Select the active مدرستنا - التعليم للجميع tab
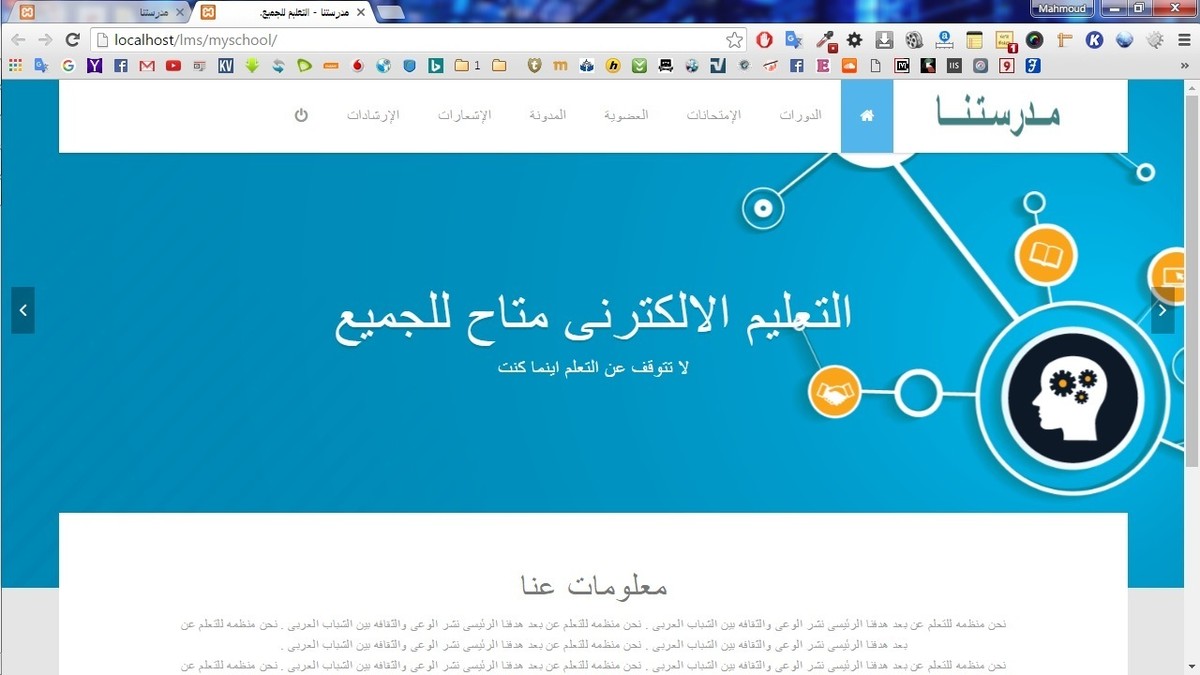1200x675 pixels. click(285, 12)
